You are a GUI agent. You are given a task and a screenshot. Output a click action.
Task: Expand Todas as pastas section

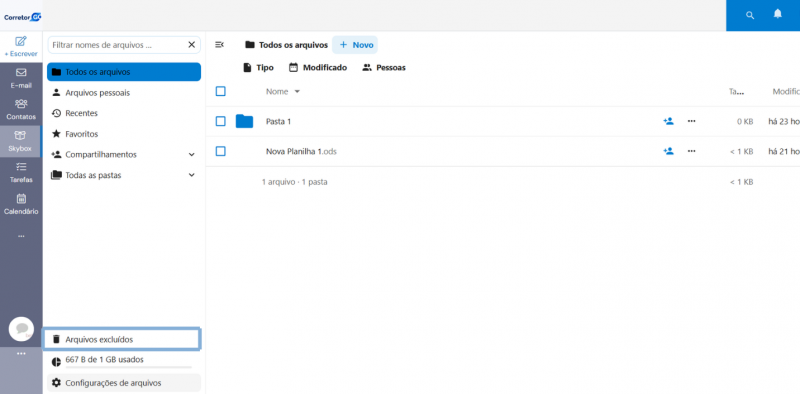pos(192,175)
